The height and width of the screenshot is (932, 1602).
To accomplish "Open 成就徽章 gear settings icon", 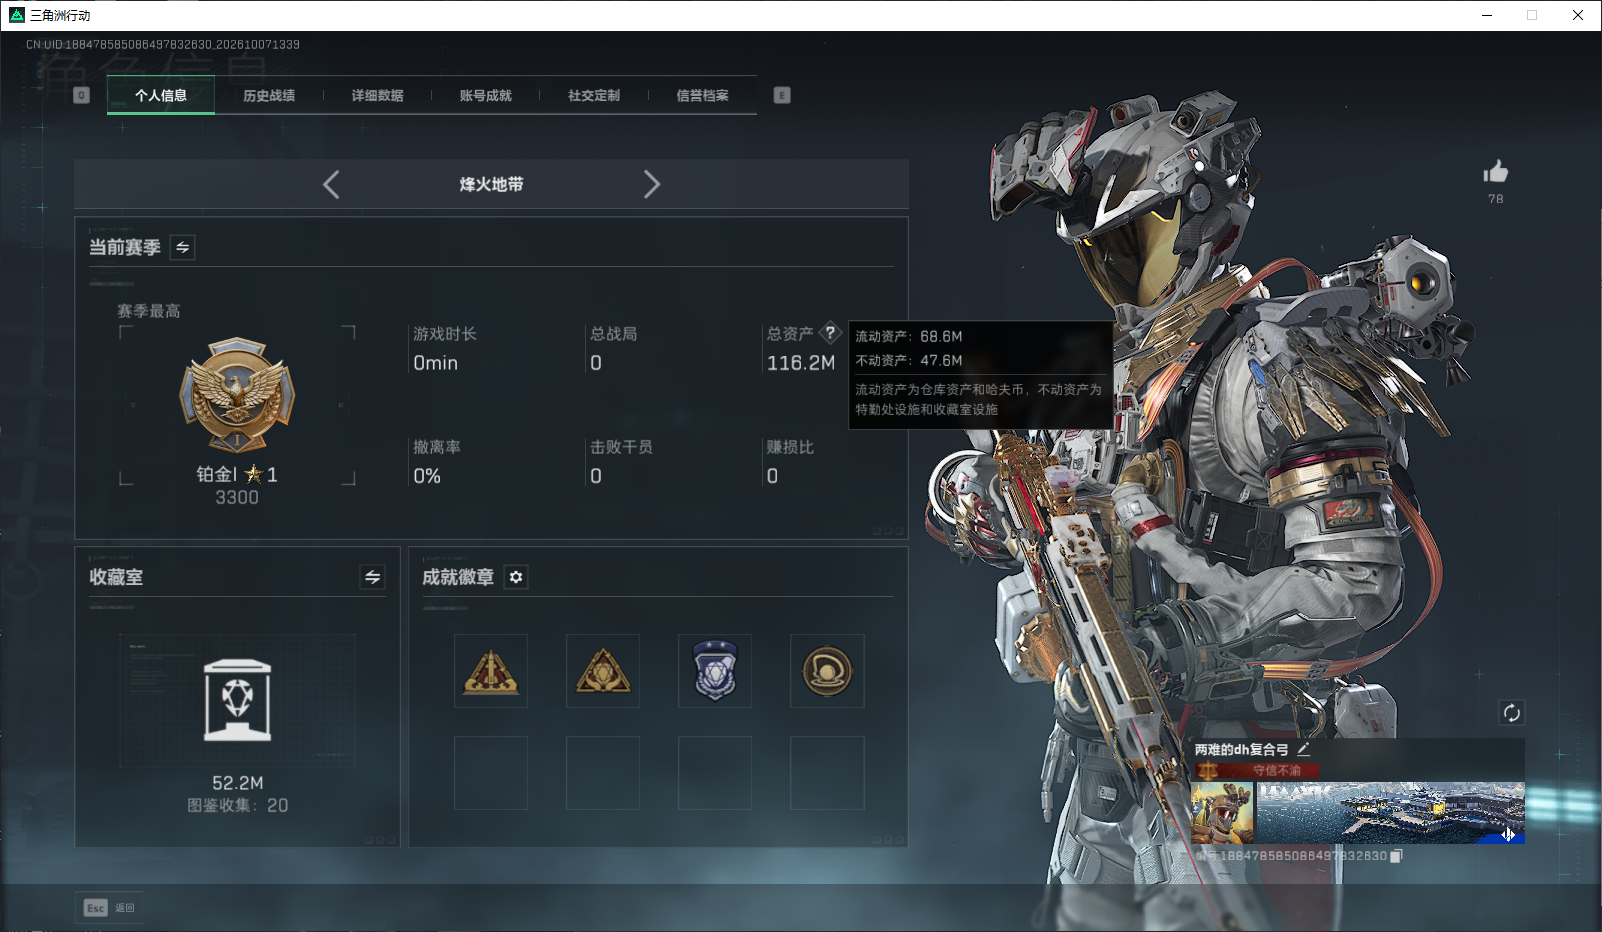I will [x=516, y=577].
